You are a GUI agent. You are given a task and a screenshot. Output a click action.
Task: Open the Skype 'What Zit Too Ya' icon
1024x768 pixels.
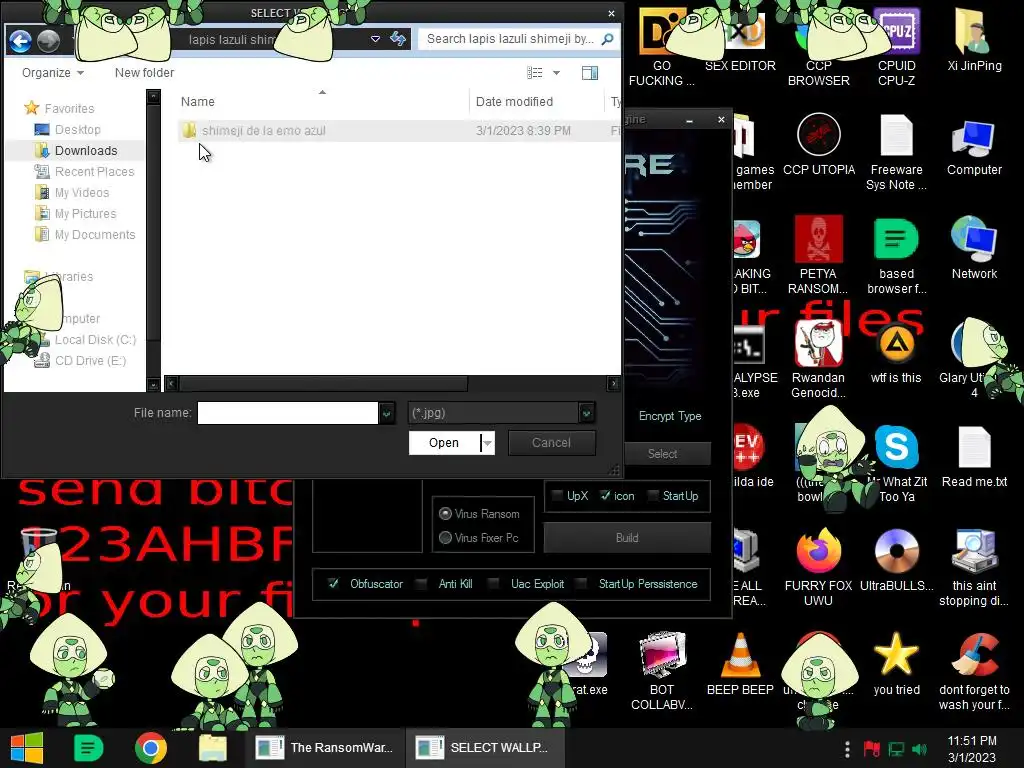[897, 464]
